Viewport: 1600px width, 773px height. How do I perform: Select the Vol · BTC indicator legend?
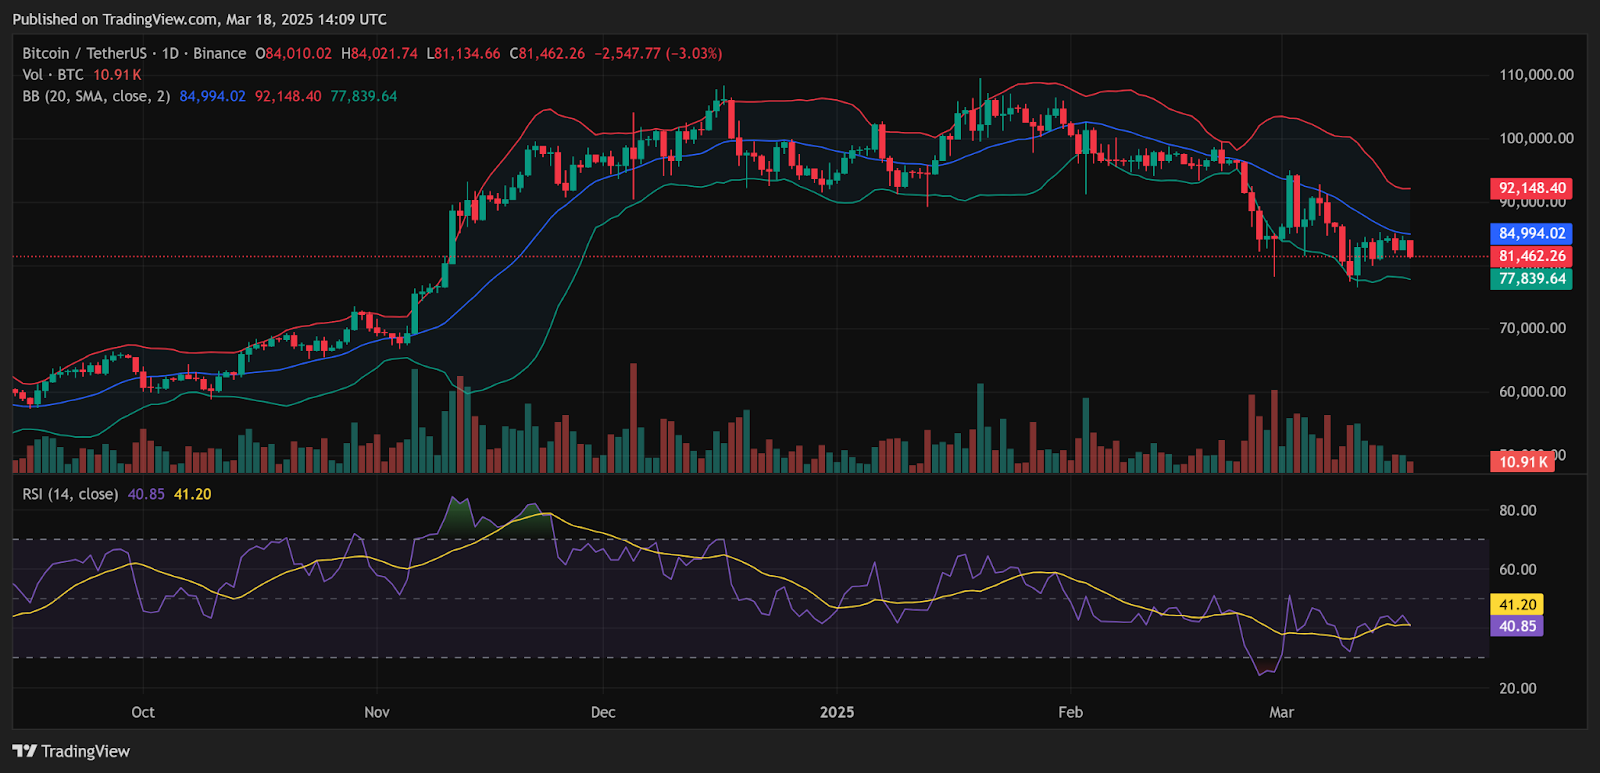(53, 75)
